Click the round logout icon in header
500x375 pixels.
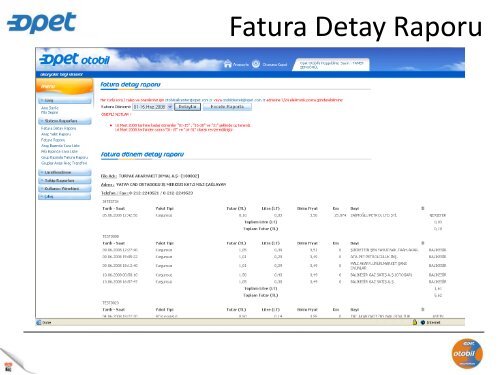(256, 64)
